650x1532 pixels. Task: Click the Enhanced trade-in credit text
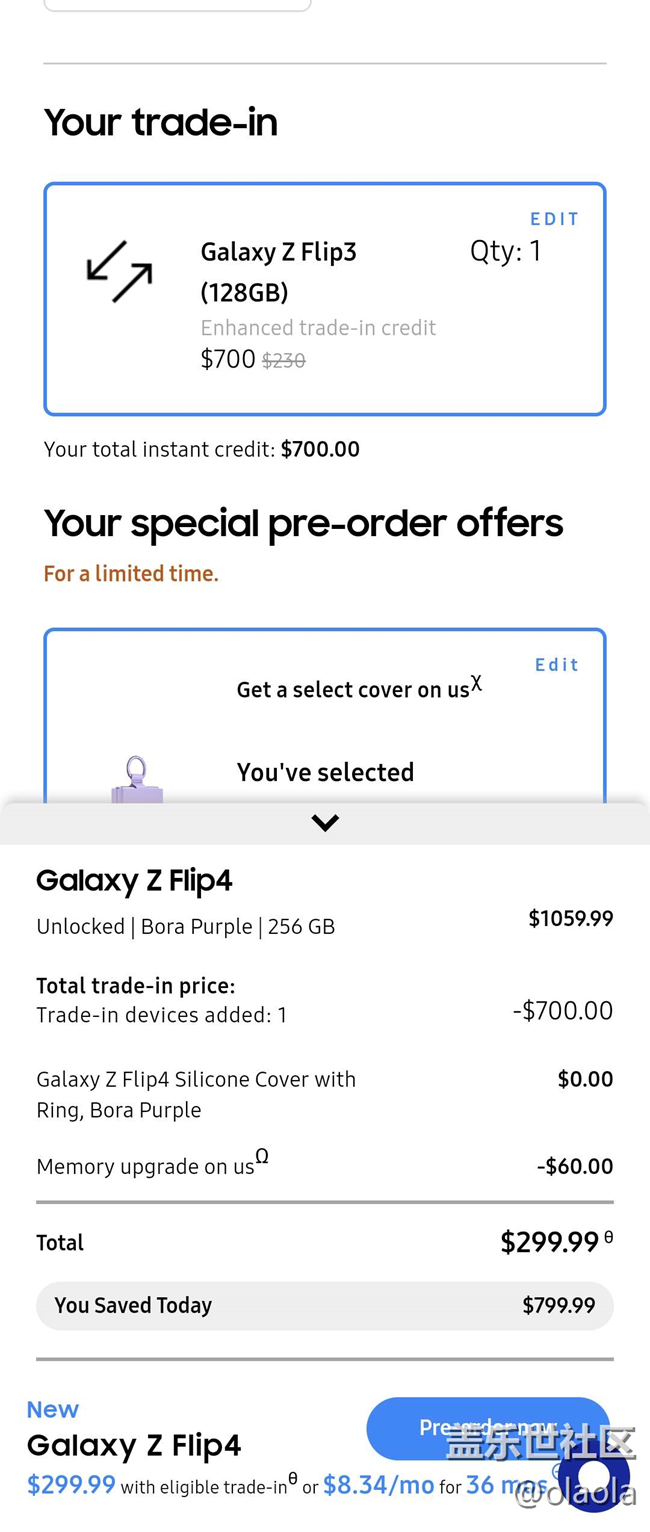(x=318, y=328)
